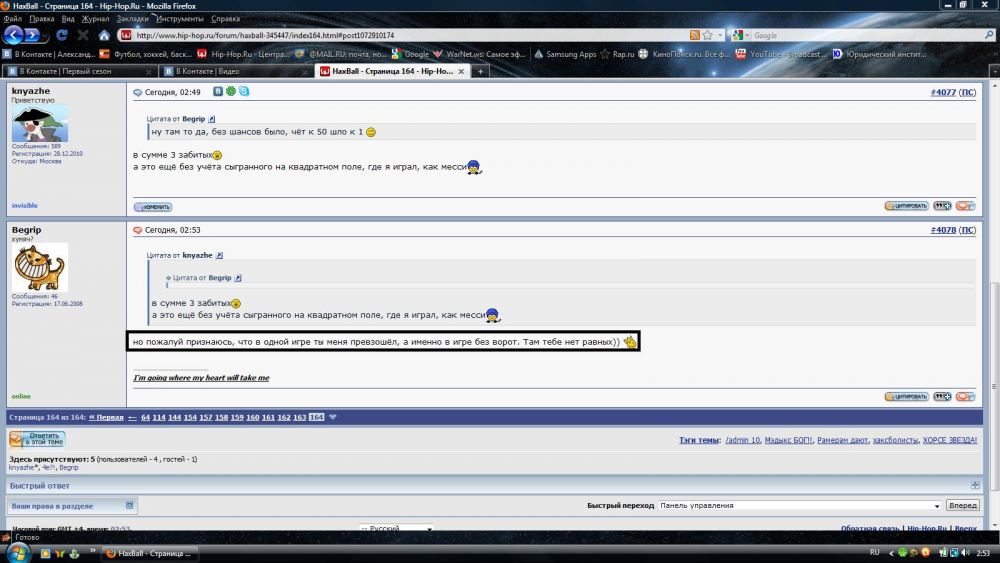The image size is (1000, 563).
Task: Click knyazhe's VKontakte contact icon
Action: click(217, 92)
